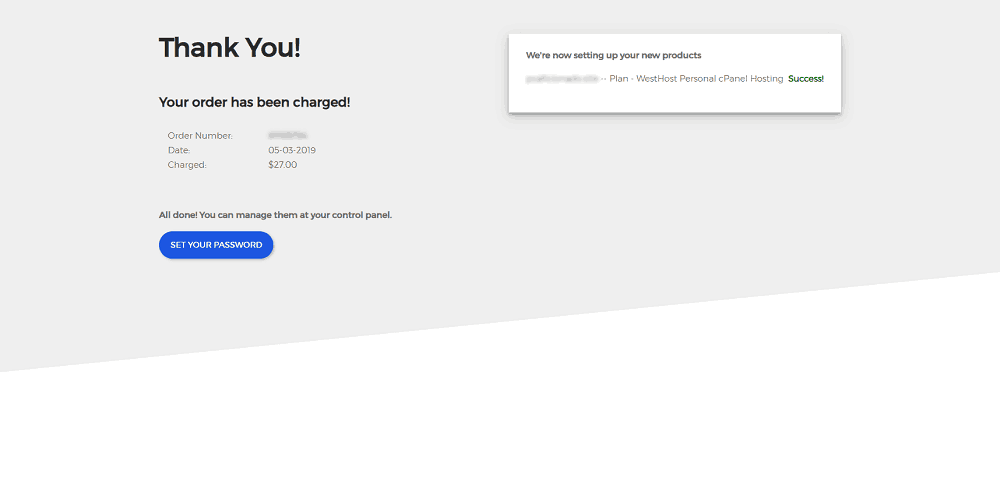This screenshot has height=493, width=1000.
Task: Select 'WestHost Personal cPanel Hosting' plan text
Action: tap(709, 79)
